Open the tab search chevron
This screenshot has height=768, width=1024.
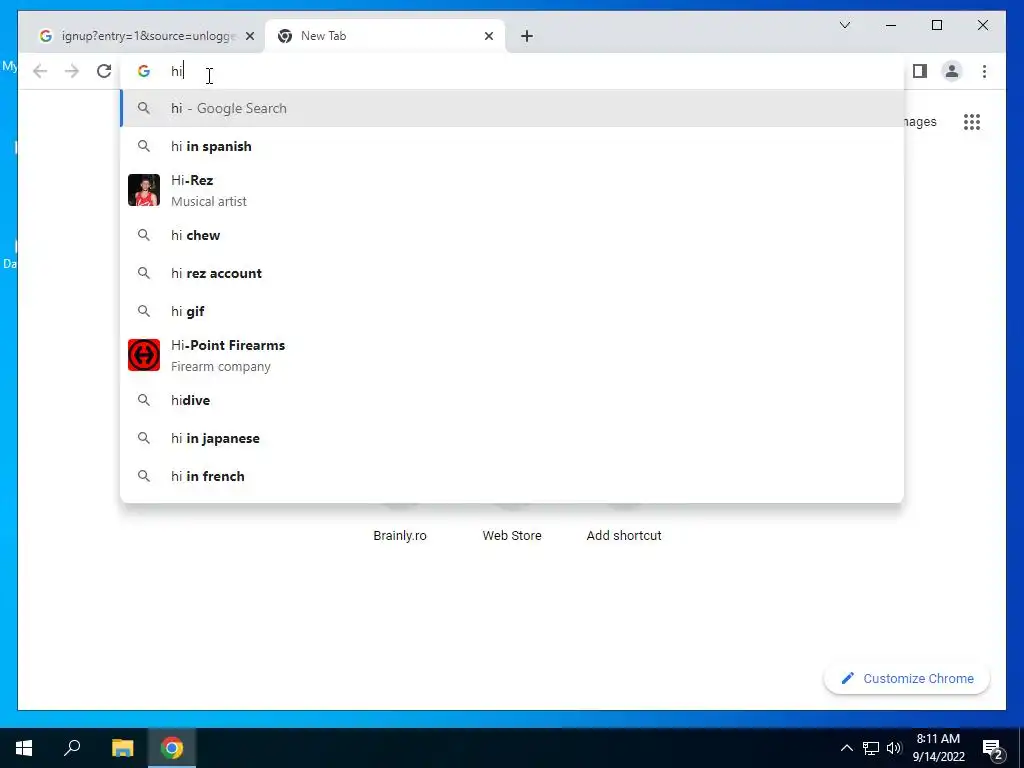coord(844,25)
